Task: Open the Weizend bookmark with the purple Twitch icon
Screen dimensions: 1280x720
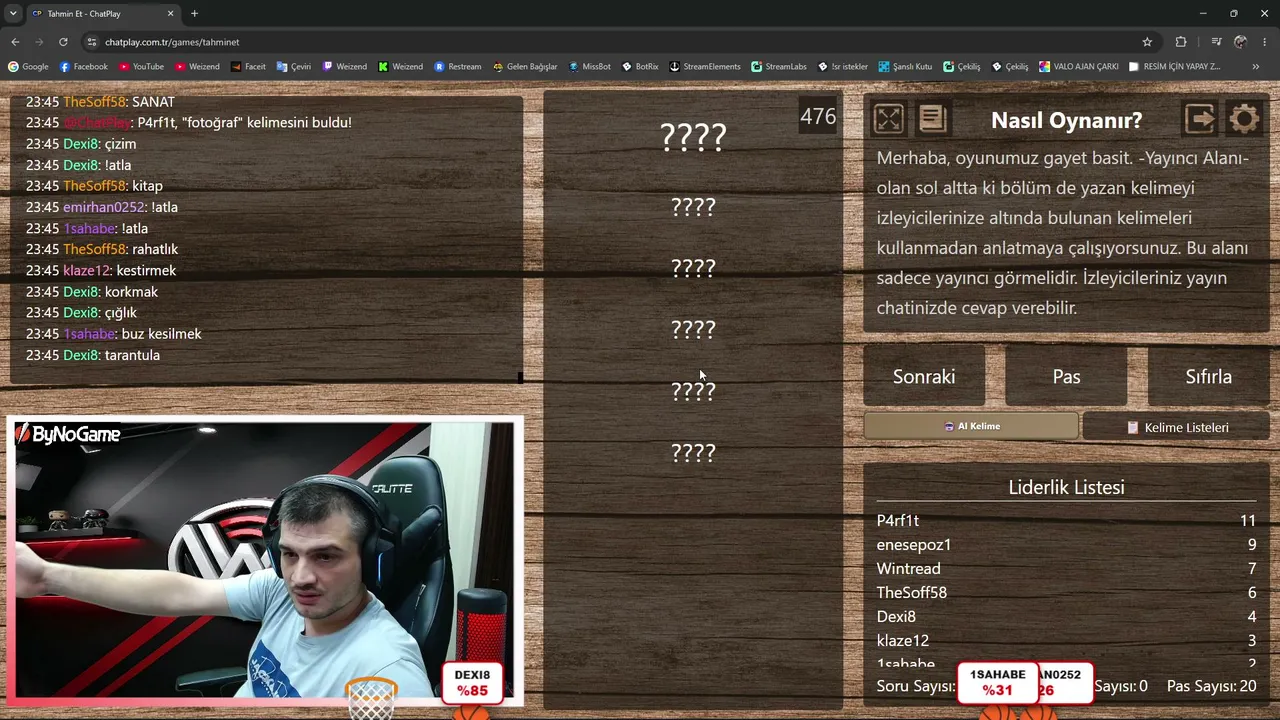Action: tap(345, 67)
